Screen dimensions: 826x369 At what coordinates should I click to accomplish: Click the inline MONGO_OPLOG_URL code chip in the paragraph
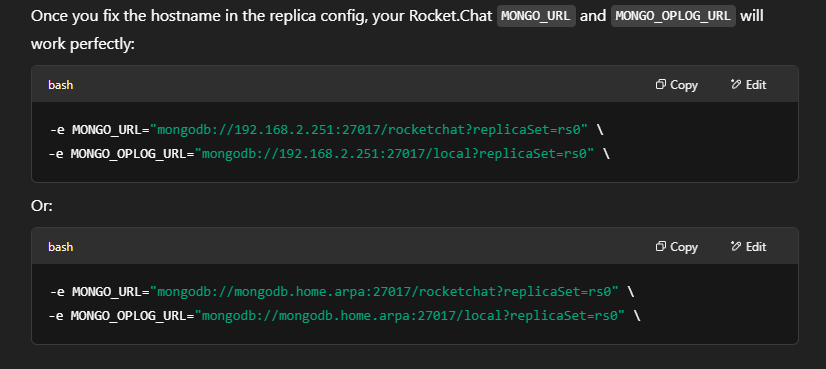click(x=673, y=16)
